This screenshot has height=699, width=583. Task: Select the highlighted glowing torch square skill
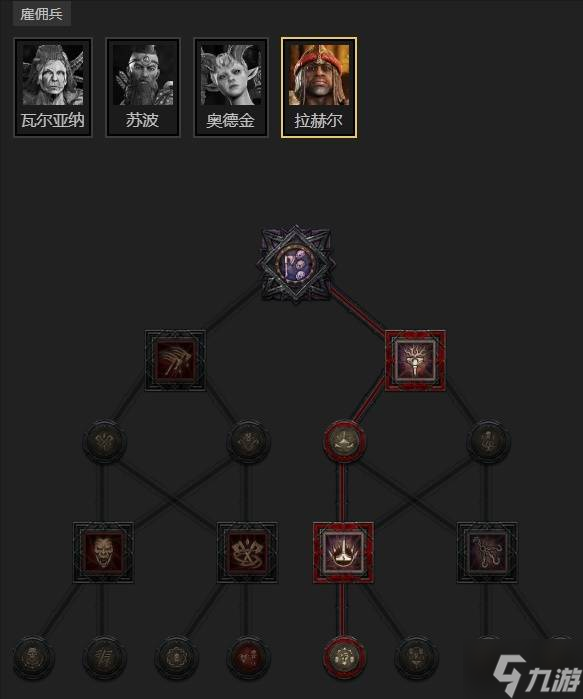(415, 361)
